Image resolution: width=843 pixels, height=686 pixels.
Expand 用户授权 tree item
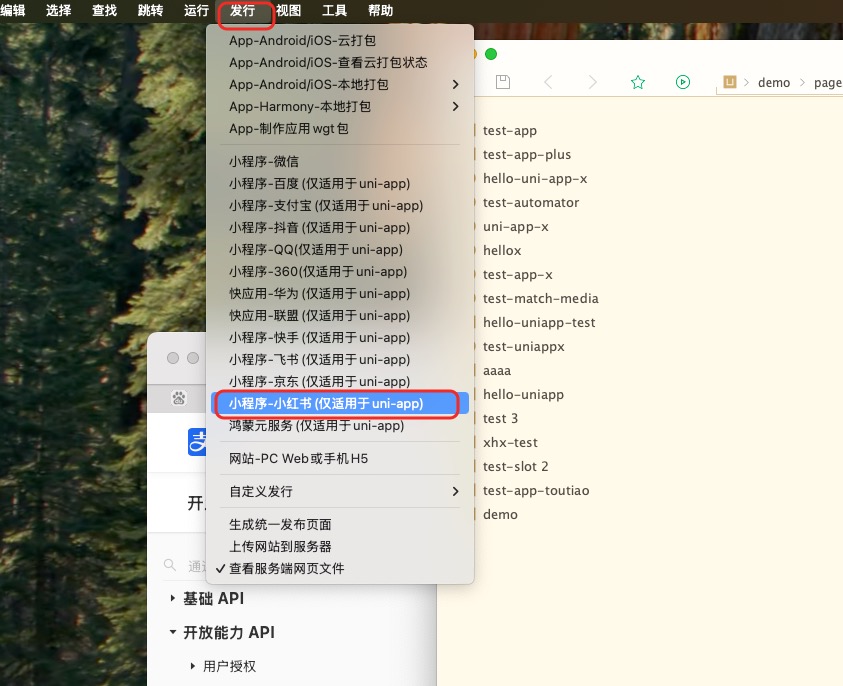[x=193, y=666]
